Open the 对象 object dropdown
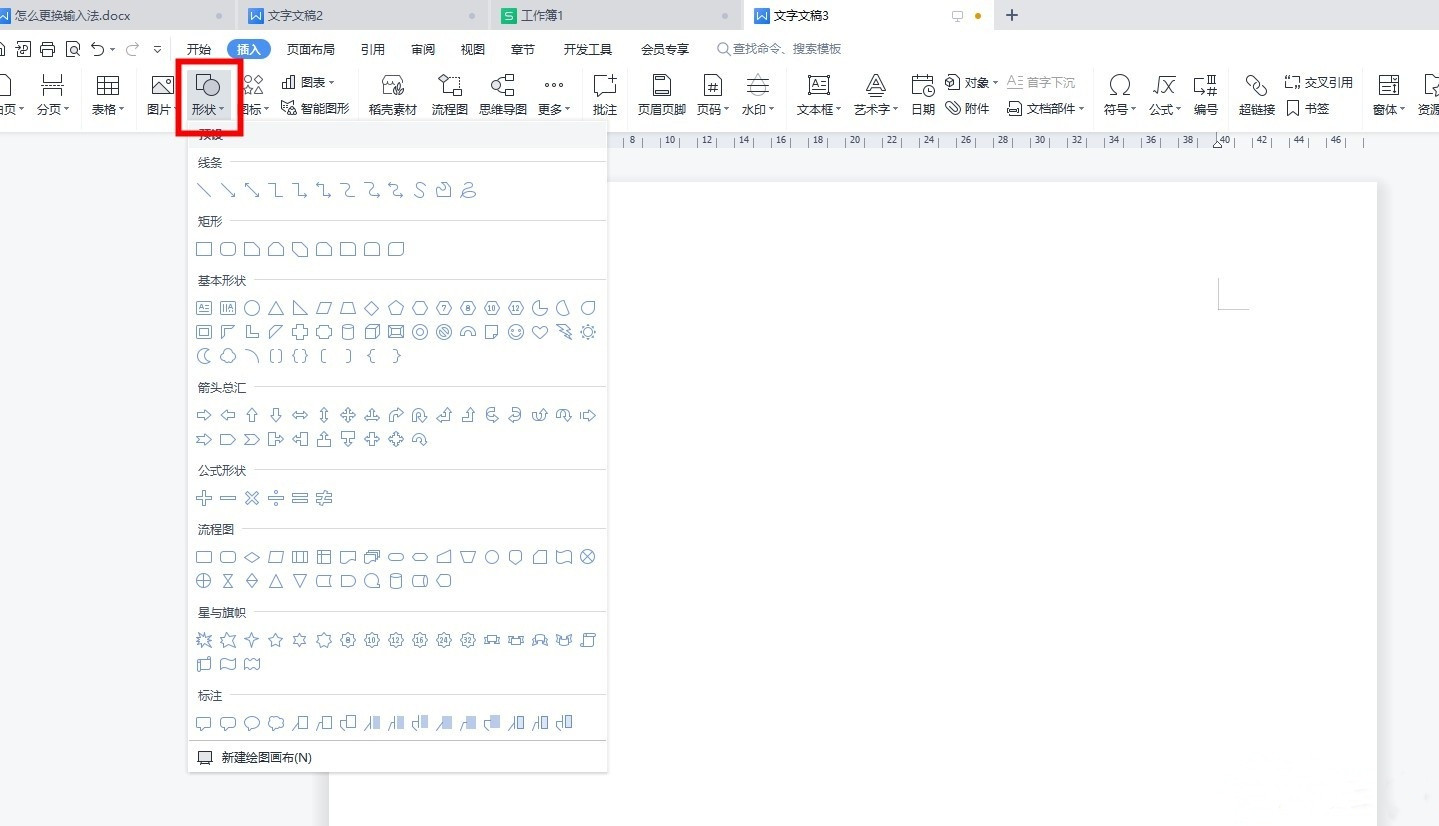Image resolution: width=1439 pixels, height=826 pixels. pyautogui.click(x=972, y=82)
